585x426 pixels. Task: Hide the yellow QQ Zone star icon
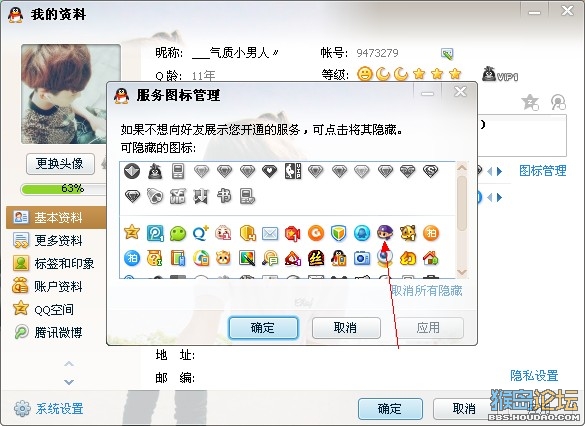coord(132,233)
